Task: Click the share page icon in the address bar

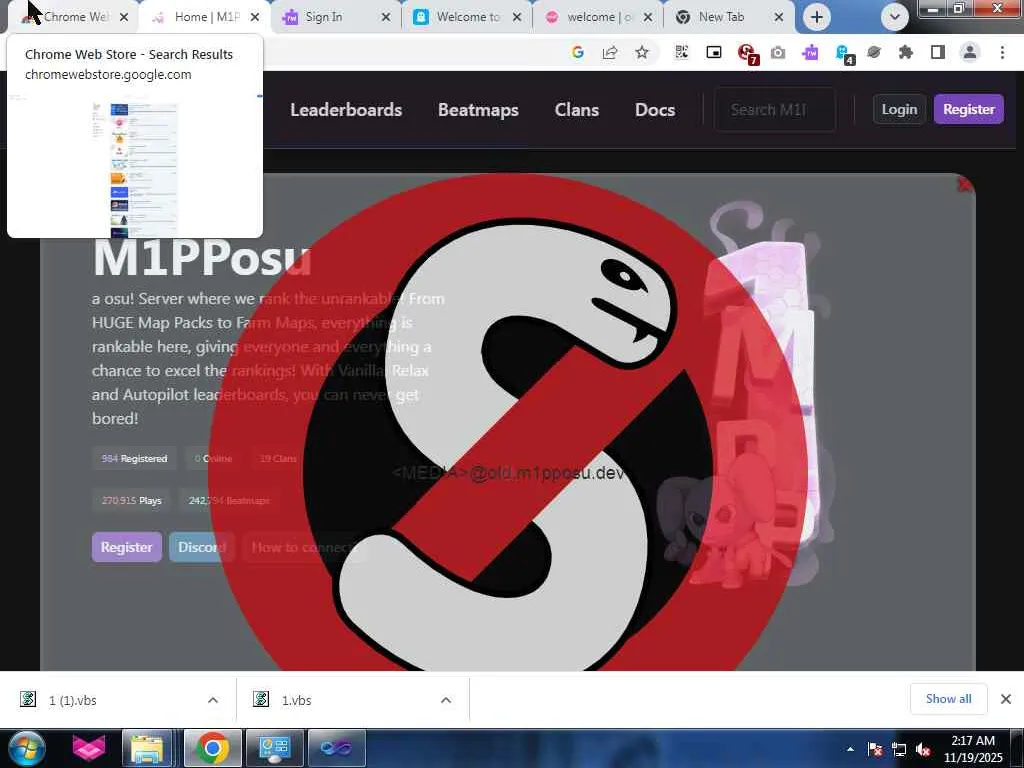Action: (x=609, y=52)
